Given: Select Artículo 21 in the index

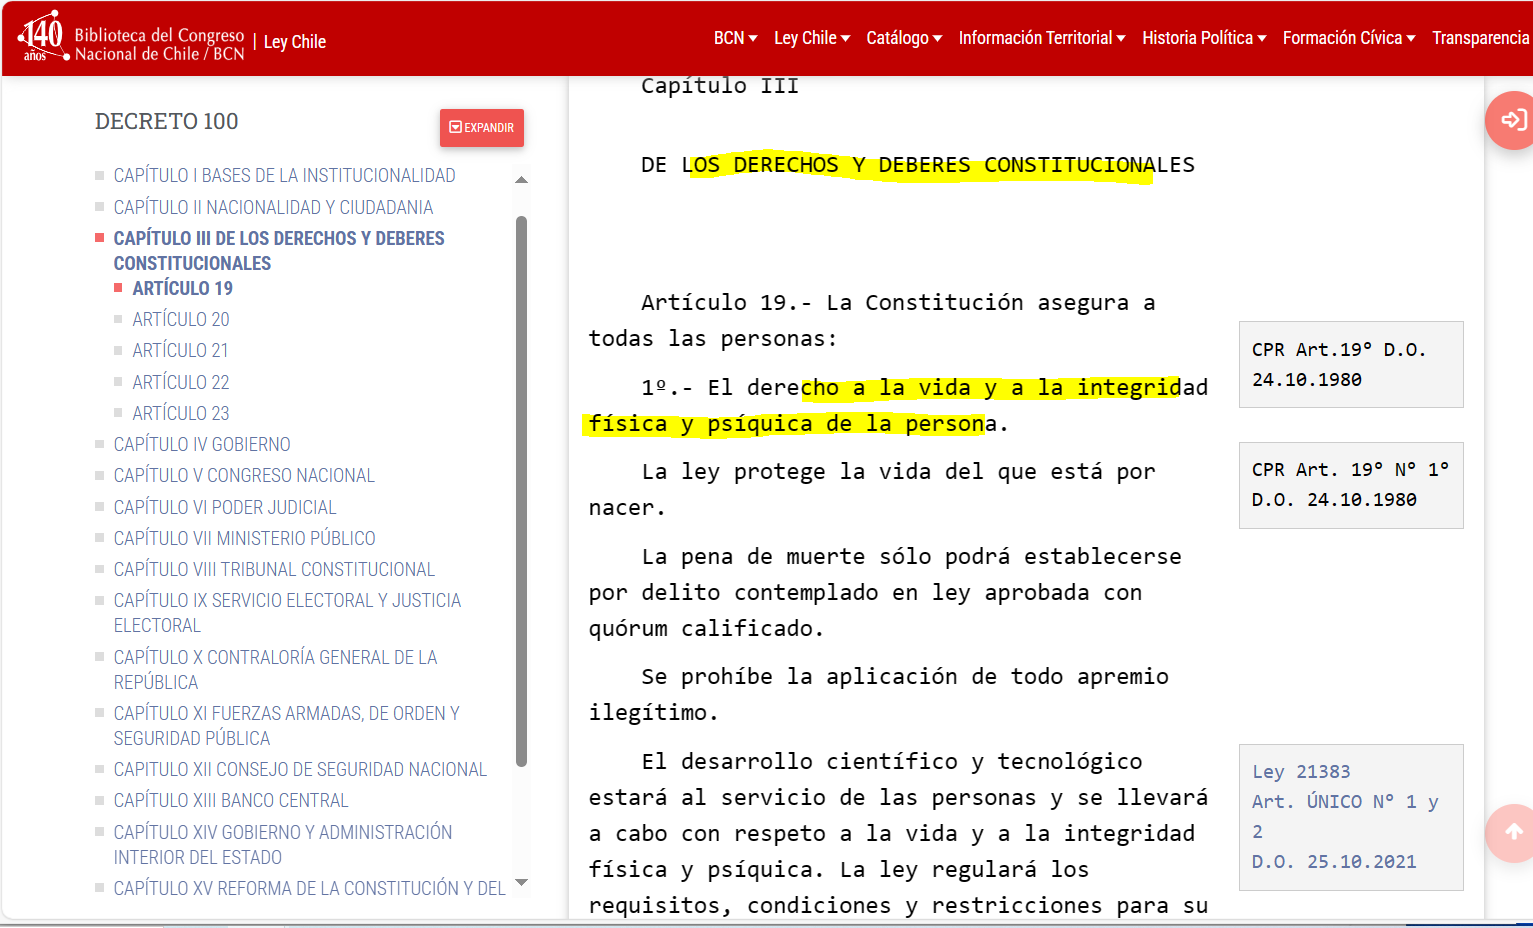Looking at the screenshot, I should coord(180,350).
